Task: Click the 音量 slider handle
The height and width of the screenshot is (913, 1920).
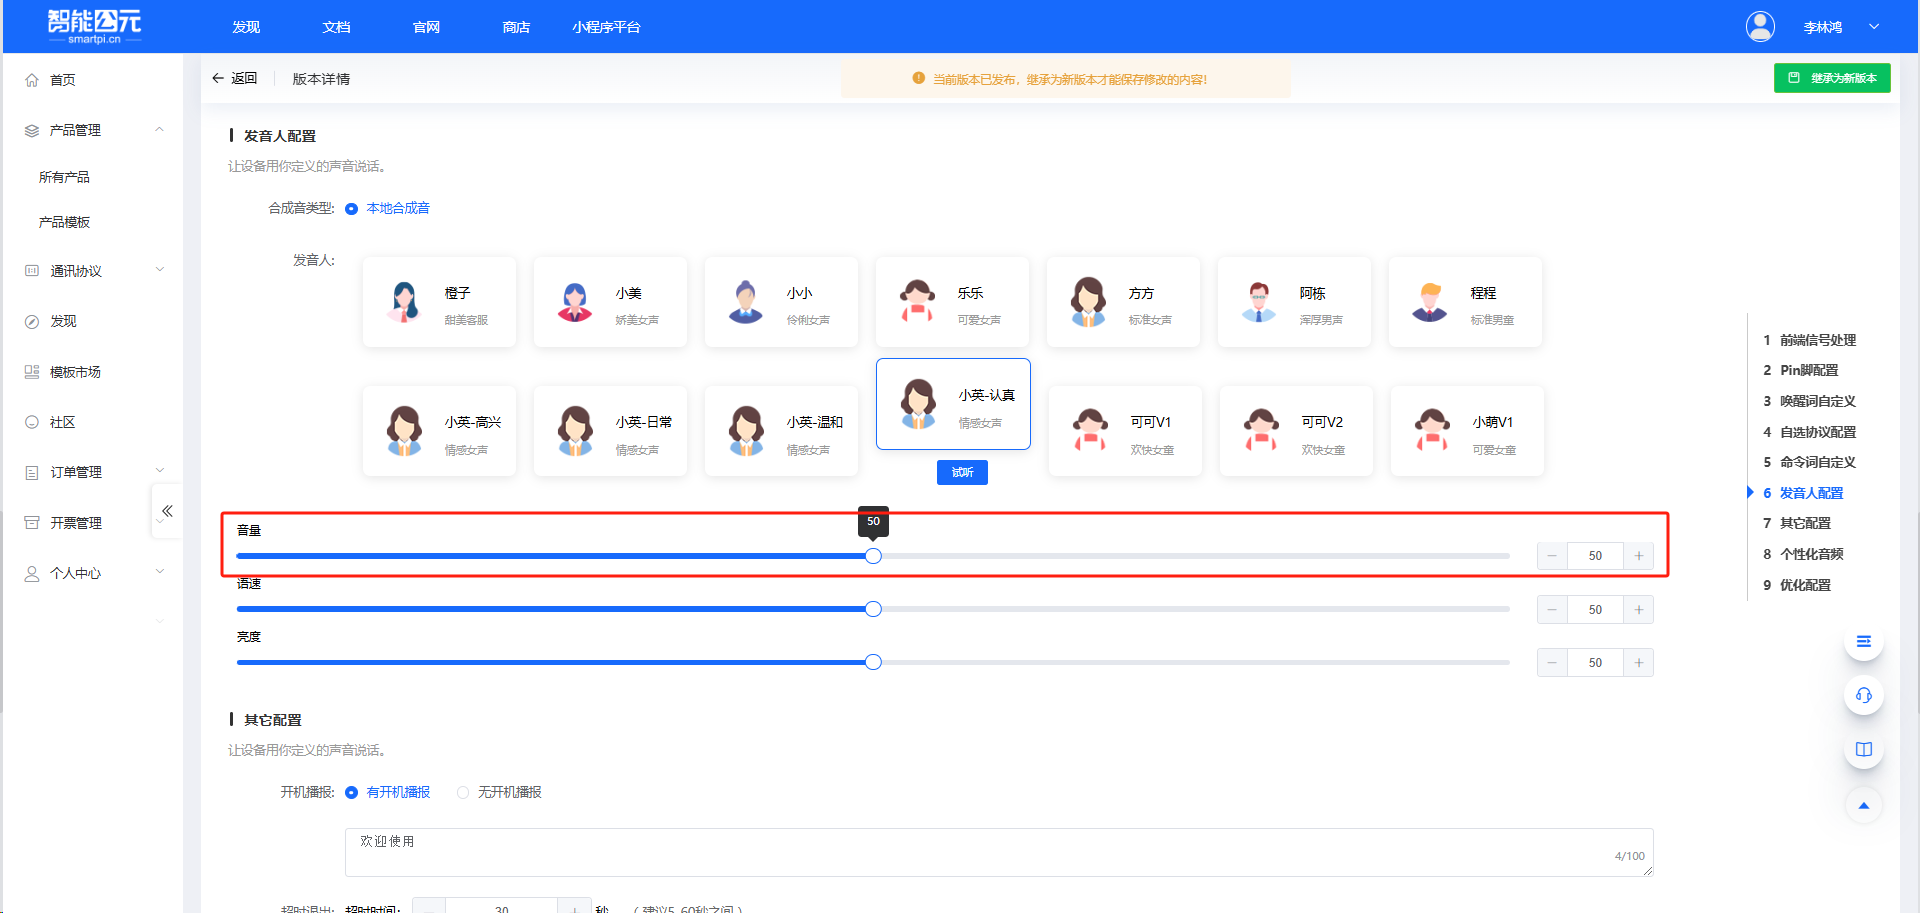Action: 873,556
